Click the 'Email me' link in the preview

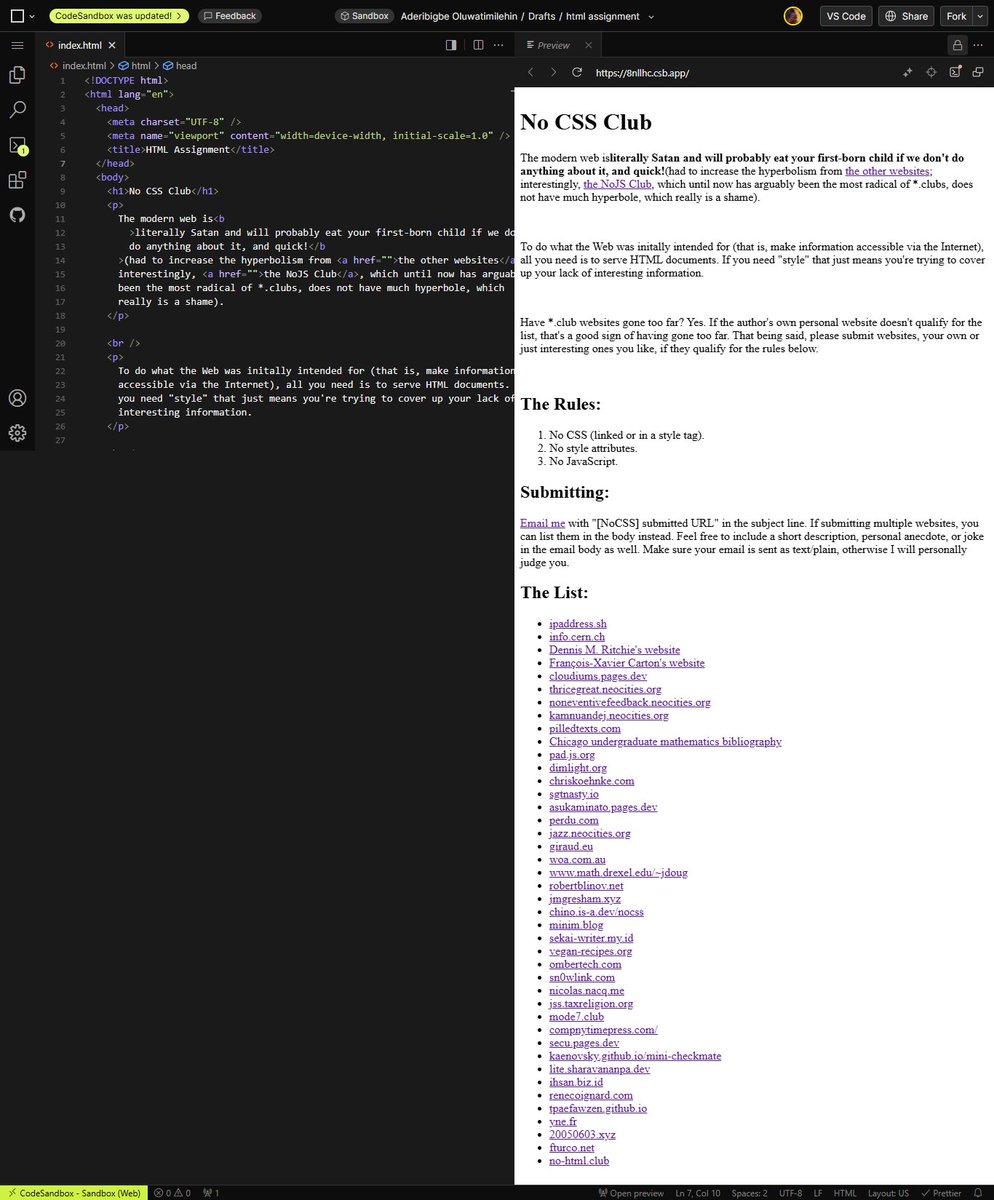[543, 523]
